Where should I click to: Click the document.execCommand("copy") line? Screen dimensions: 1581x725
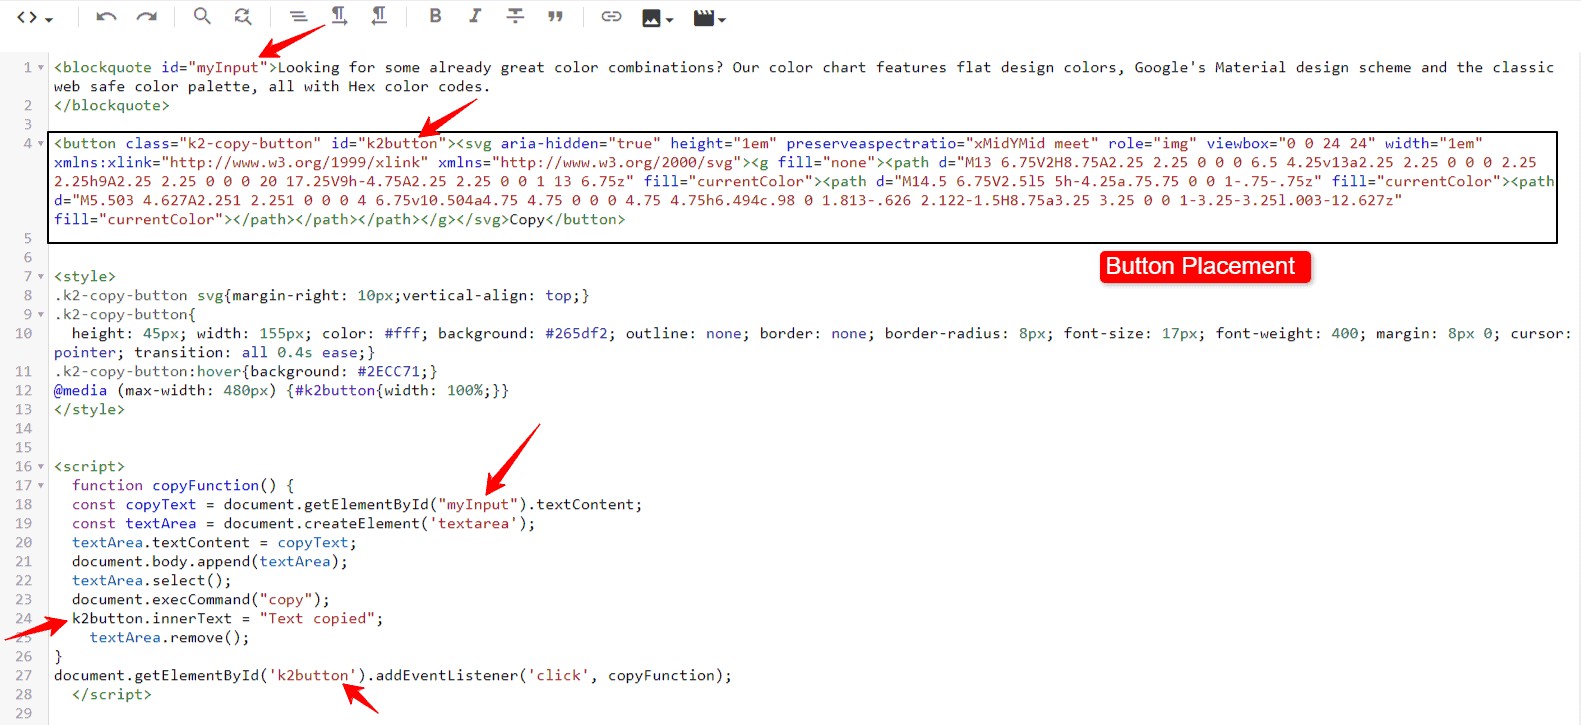point(201,599)
